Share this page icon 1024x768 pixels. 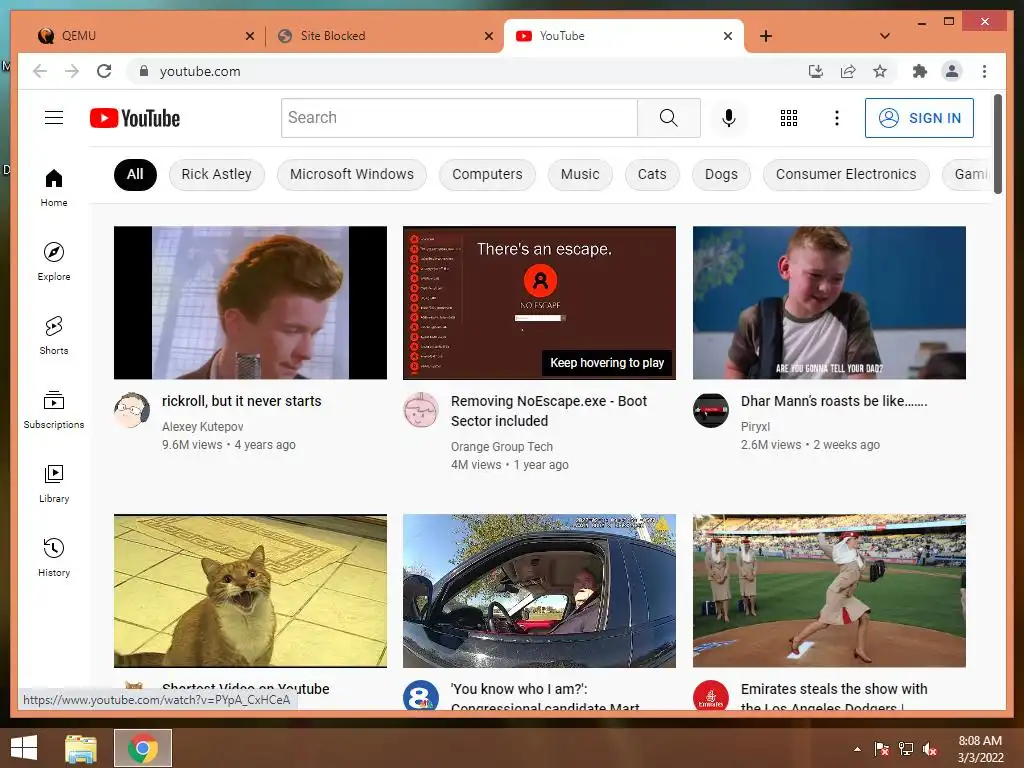coord(848,71)
